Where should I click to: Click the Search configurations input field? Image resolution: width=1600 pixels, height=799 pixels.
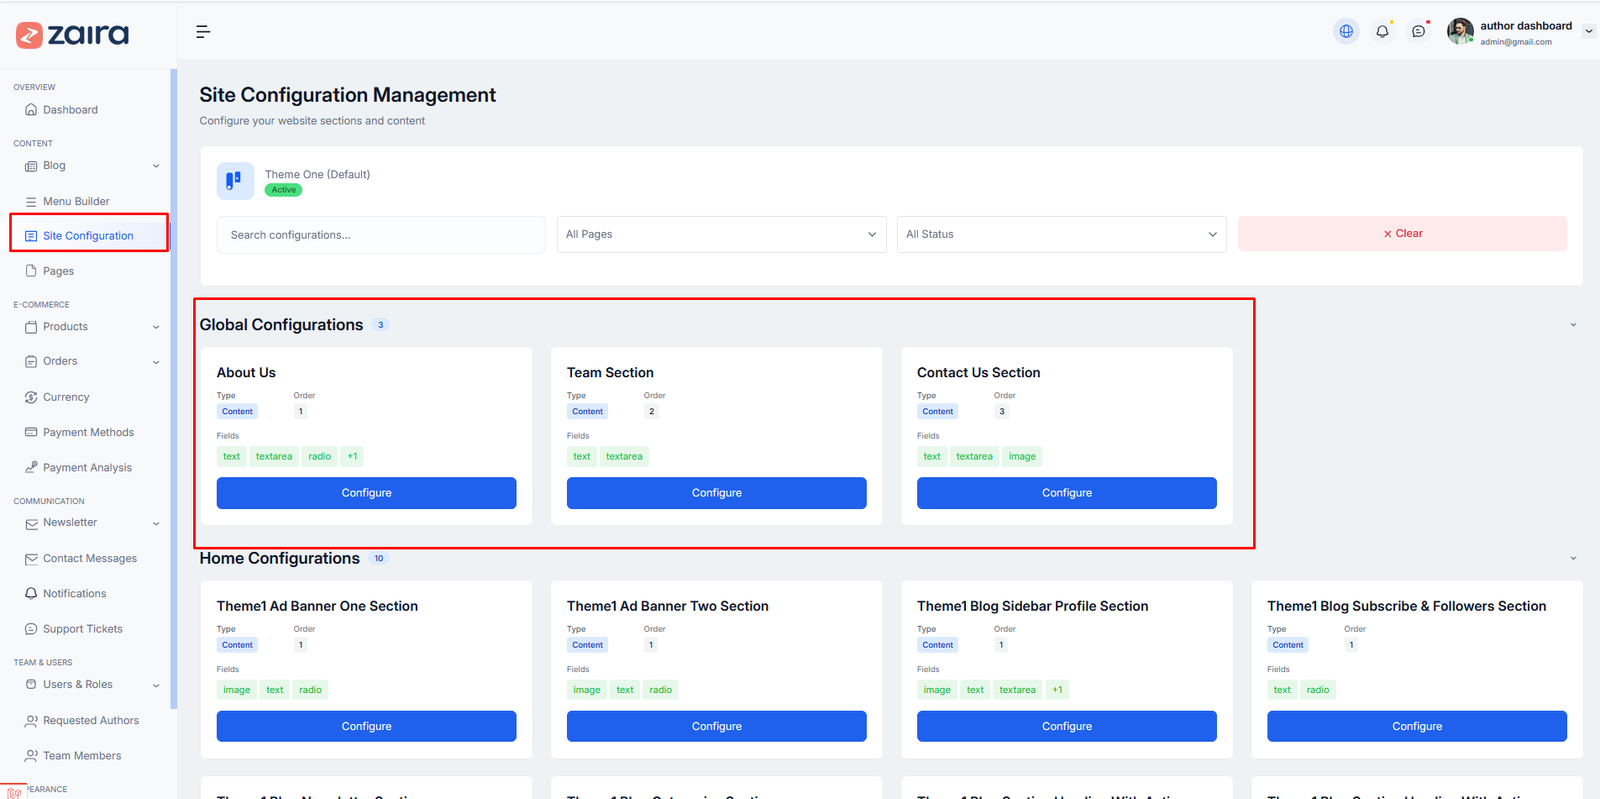[x=380, y=235]
